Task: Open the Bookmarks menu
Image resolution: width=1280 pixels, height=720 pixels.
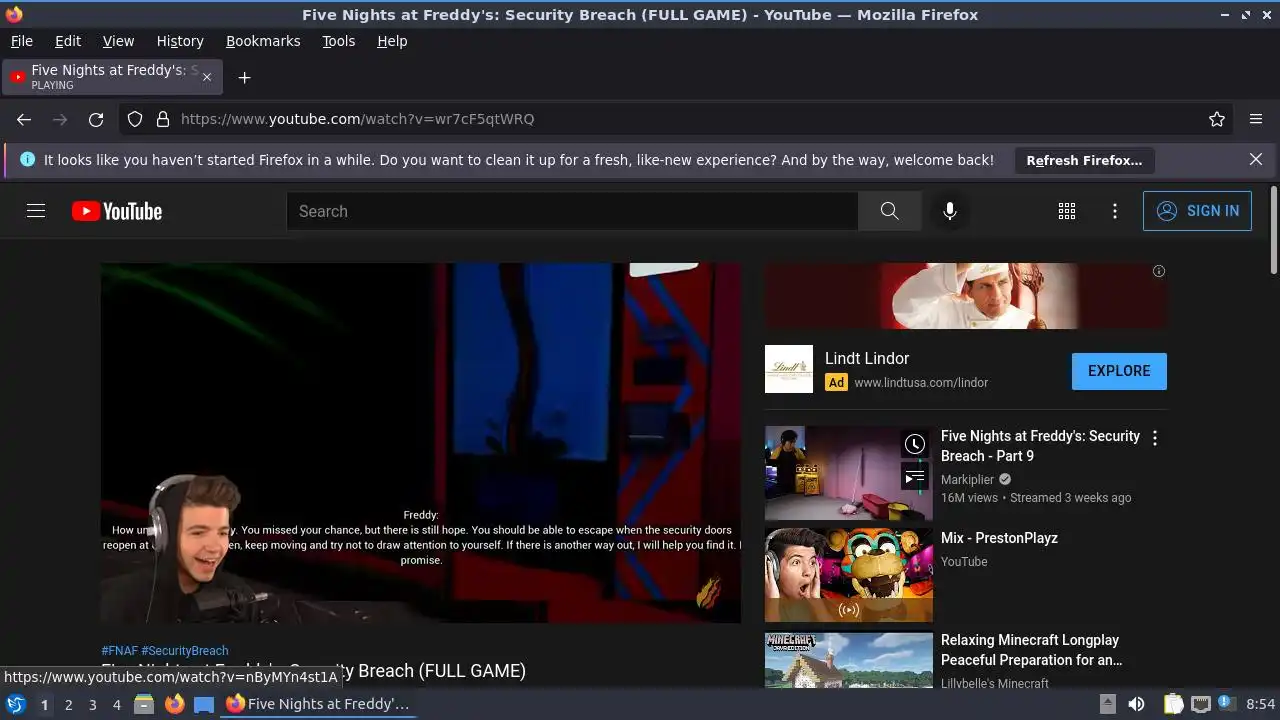Action: 263,41
